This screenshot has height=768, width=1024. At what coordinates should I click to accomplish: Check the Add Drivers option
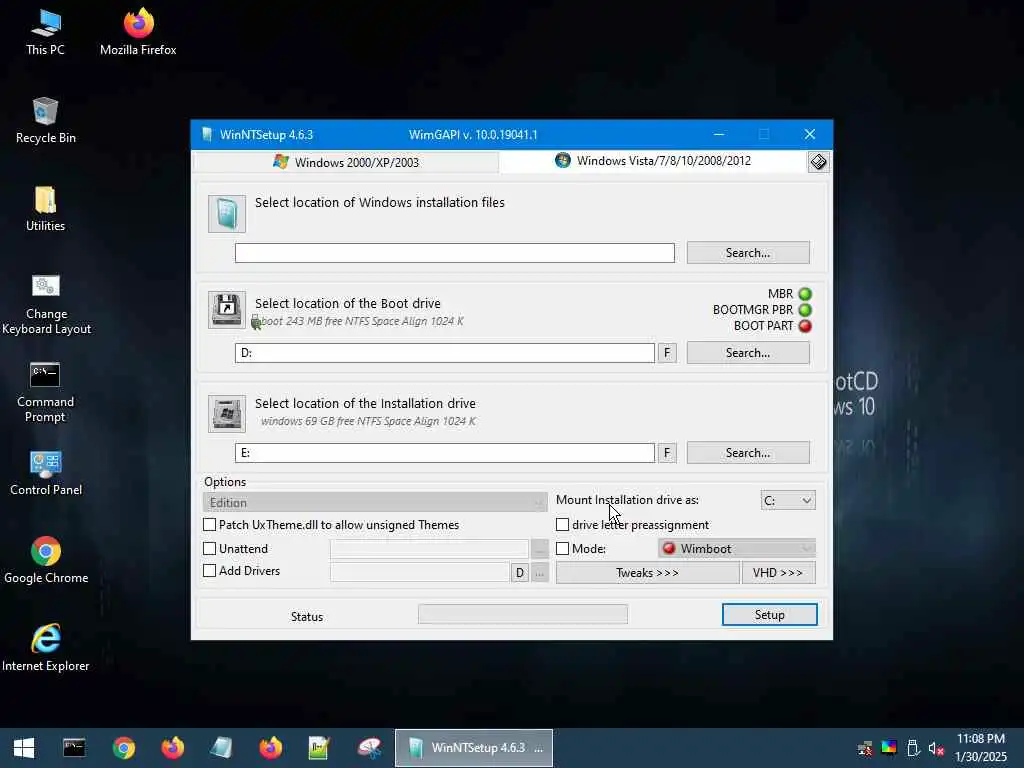(x=210, y=571)
